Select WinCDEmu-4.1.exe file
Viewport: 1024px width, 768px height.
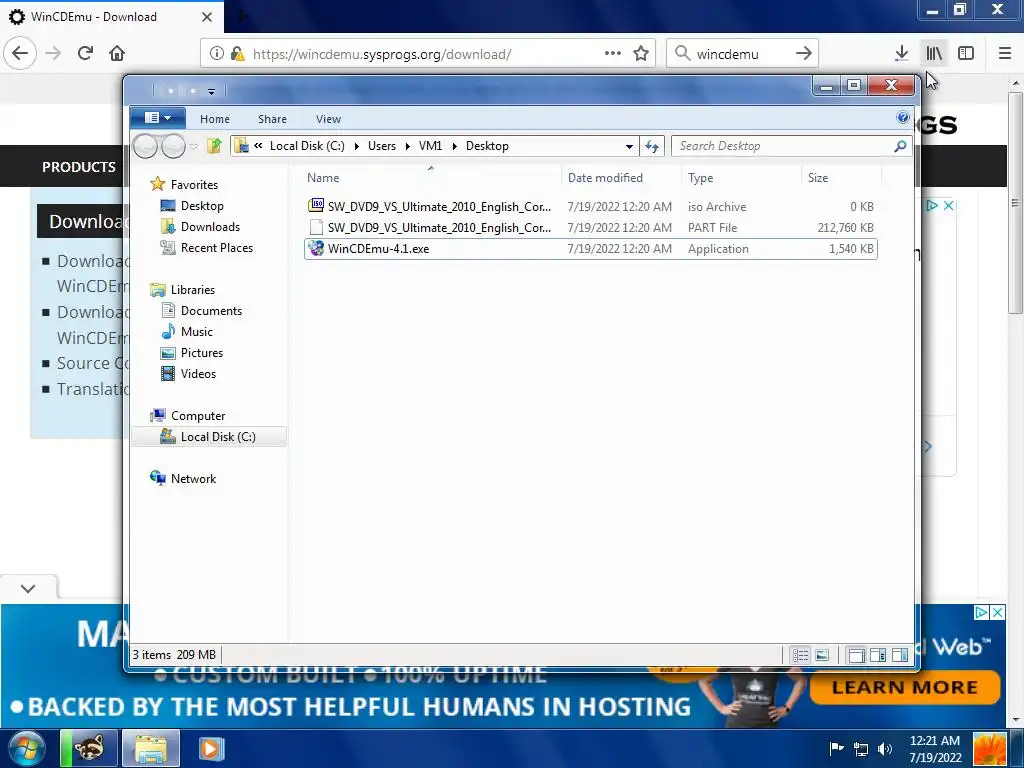pos(590,249)
